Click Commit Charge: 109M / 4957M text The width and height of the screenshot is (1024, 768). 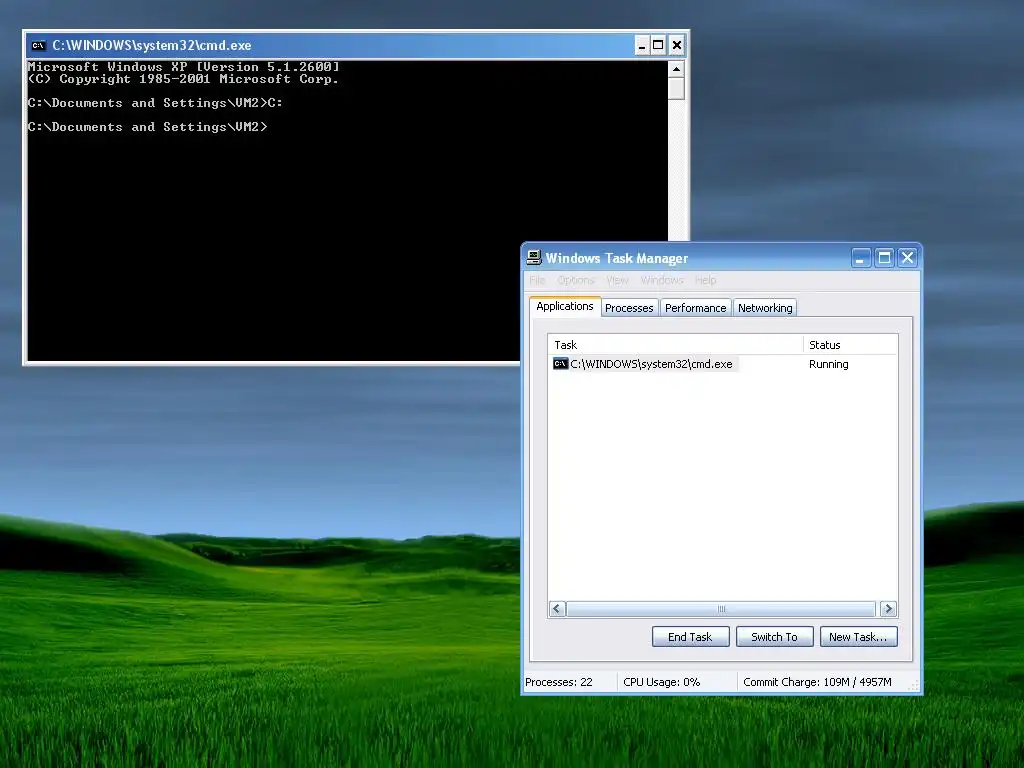817,682
